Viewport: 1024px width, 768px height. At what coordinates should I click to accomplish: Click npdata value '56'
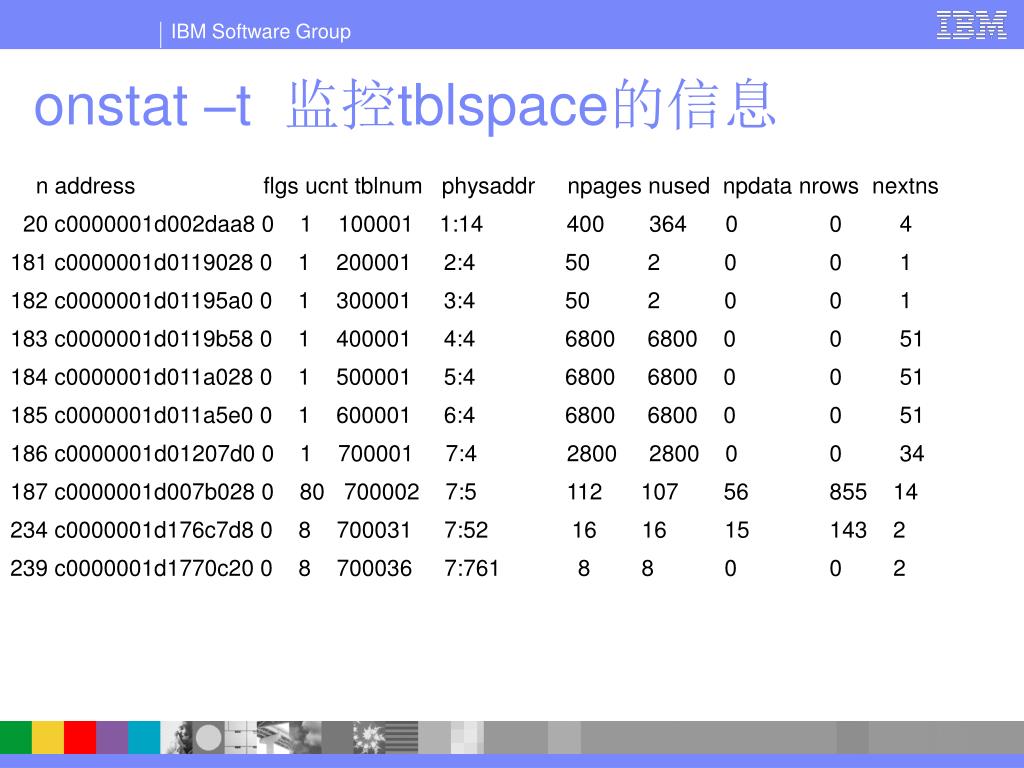736,492
